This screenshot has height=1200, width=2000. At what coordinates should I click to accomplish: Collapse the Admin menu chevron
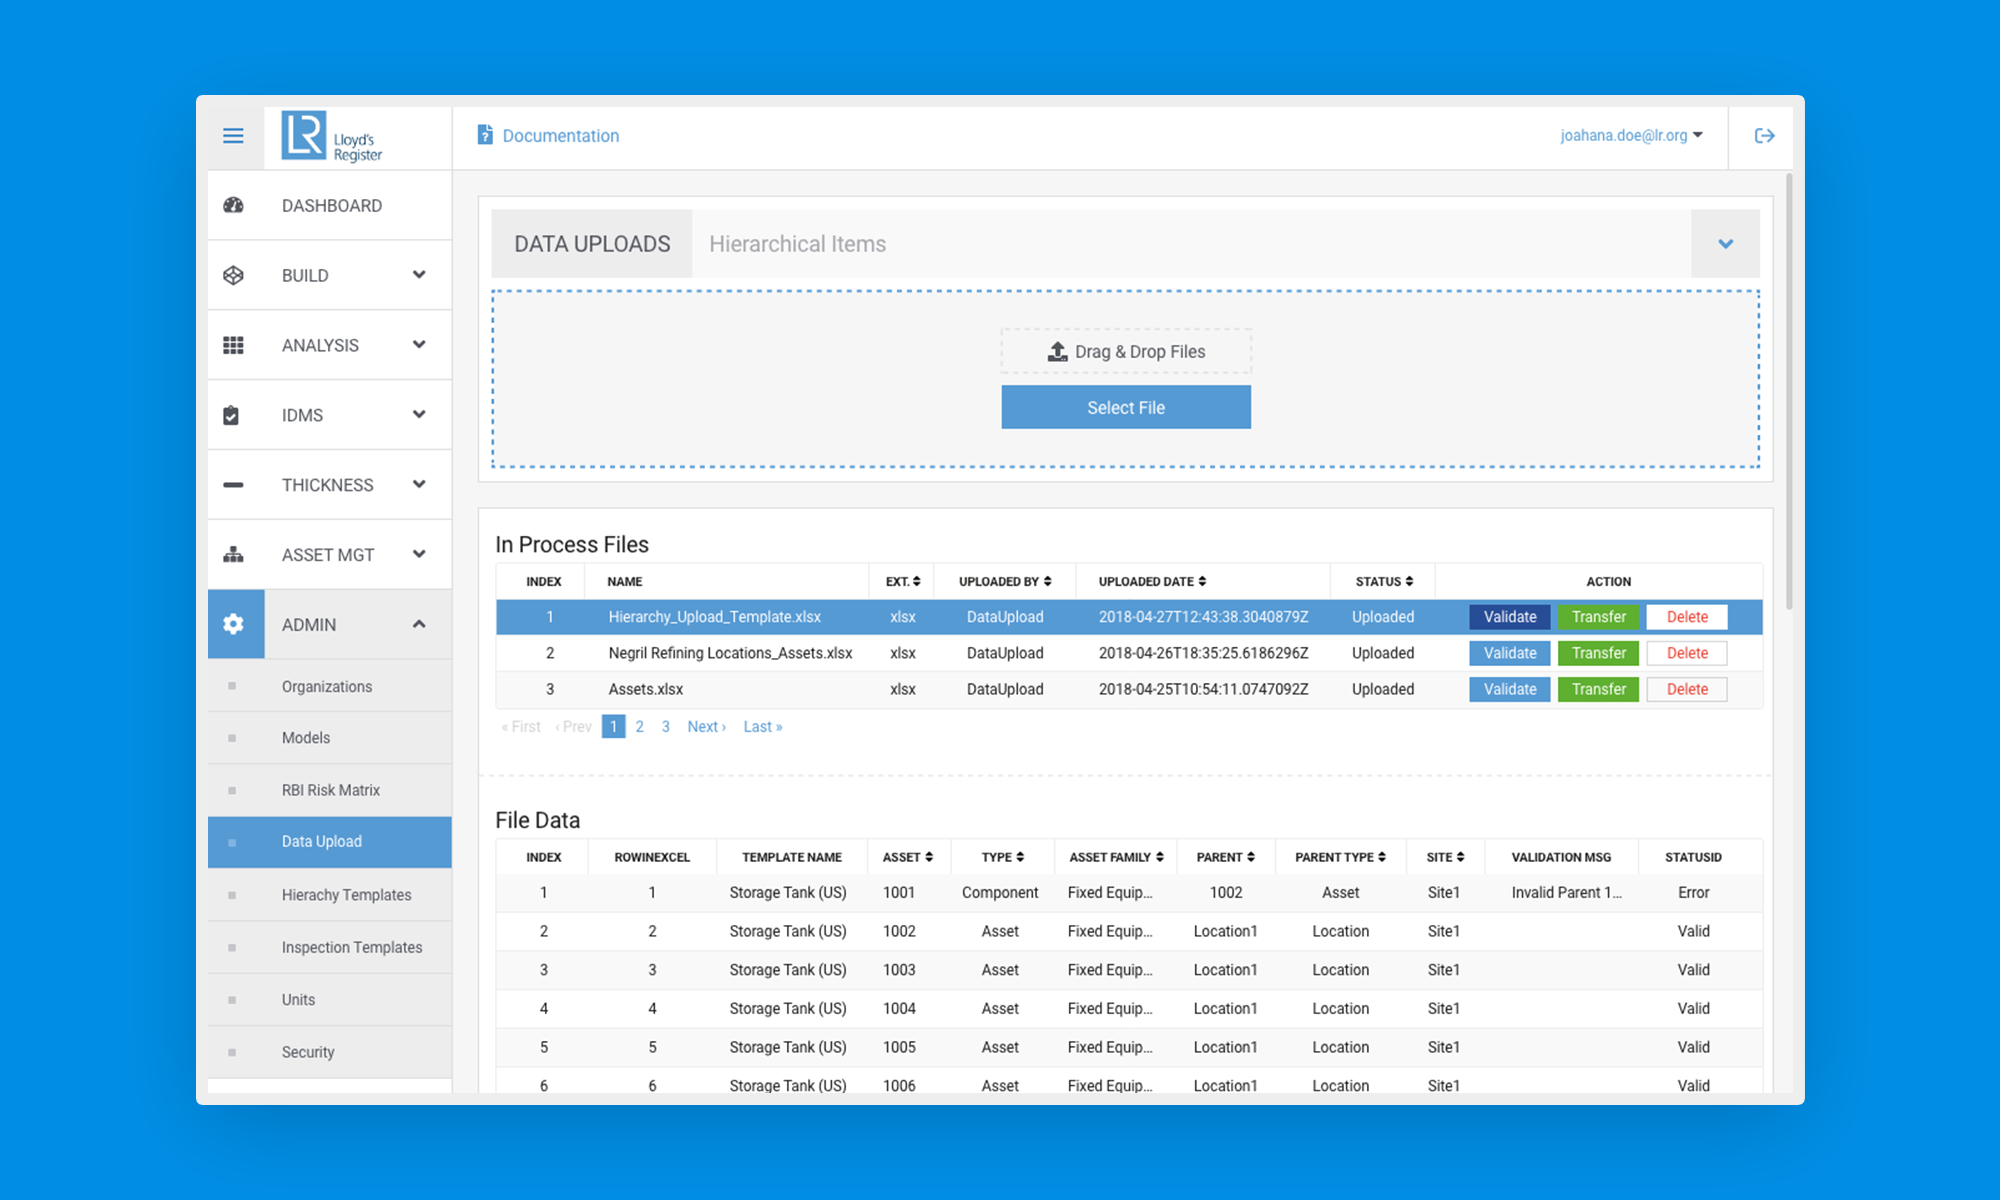point(419,624)
